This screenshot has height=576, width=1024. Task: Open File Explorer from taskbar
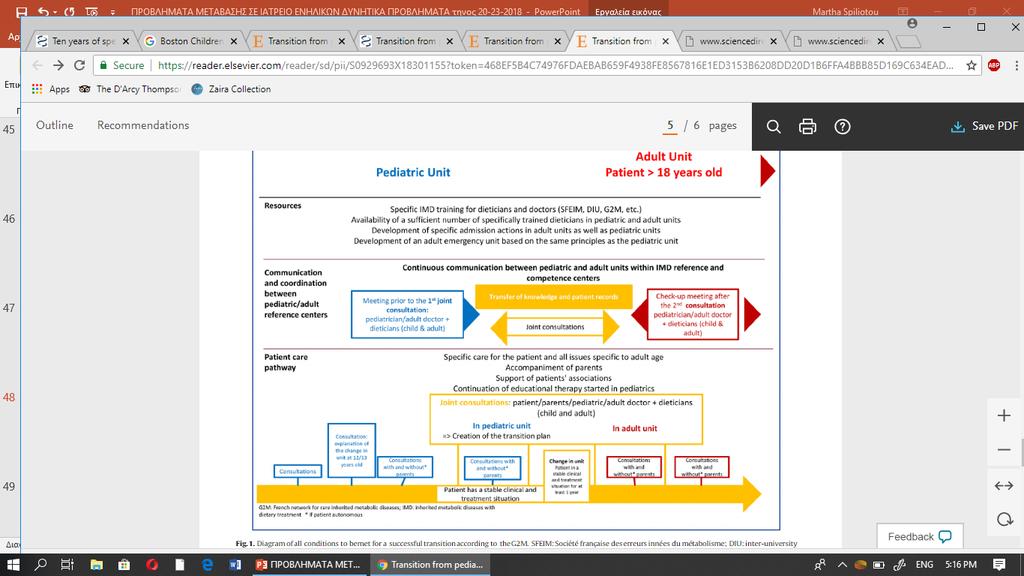(97, 564)
